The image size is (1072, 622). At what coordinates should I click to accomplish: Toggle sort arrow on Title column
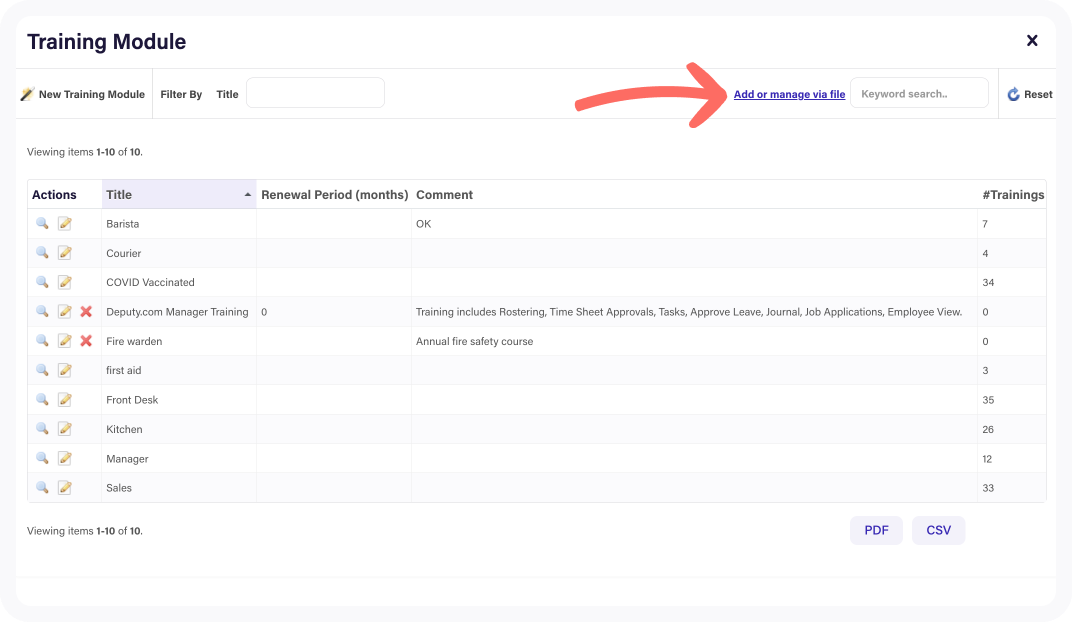click(247, 195)
